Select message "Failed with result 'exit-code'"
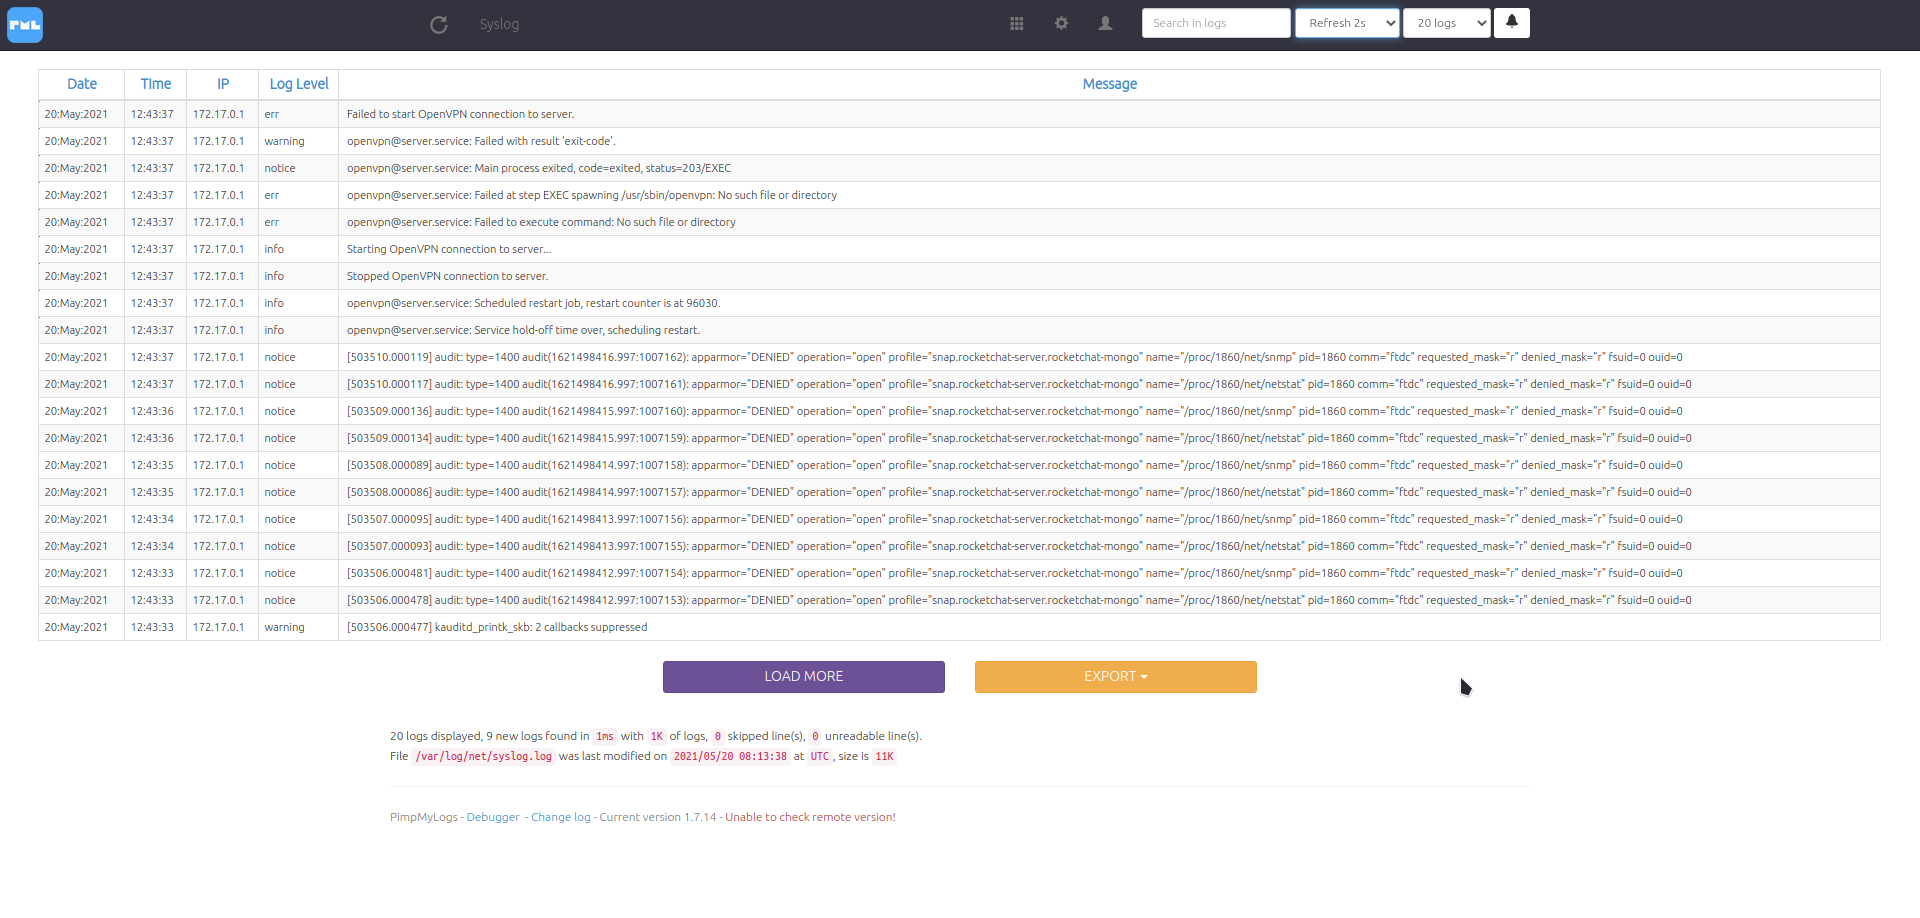This screenshot has height=918, width=1920. pyautogui.click(x=481, y=141)
